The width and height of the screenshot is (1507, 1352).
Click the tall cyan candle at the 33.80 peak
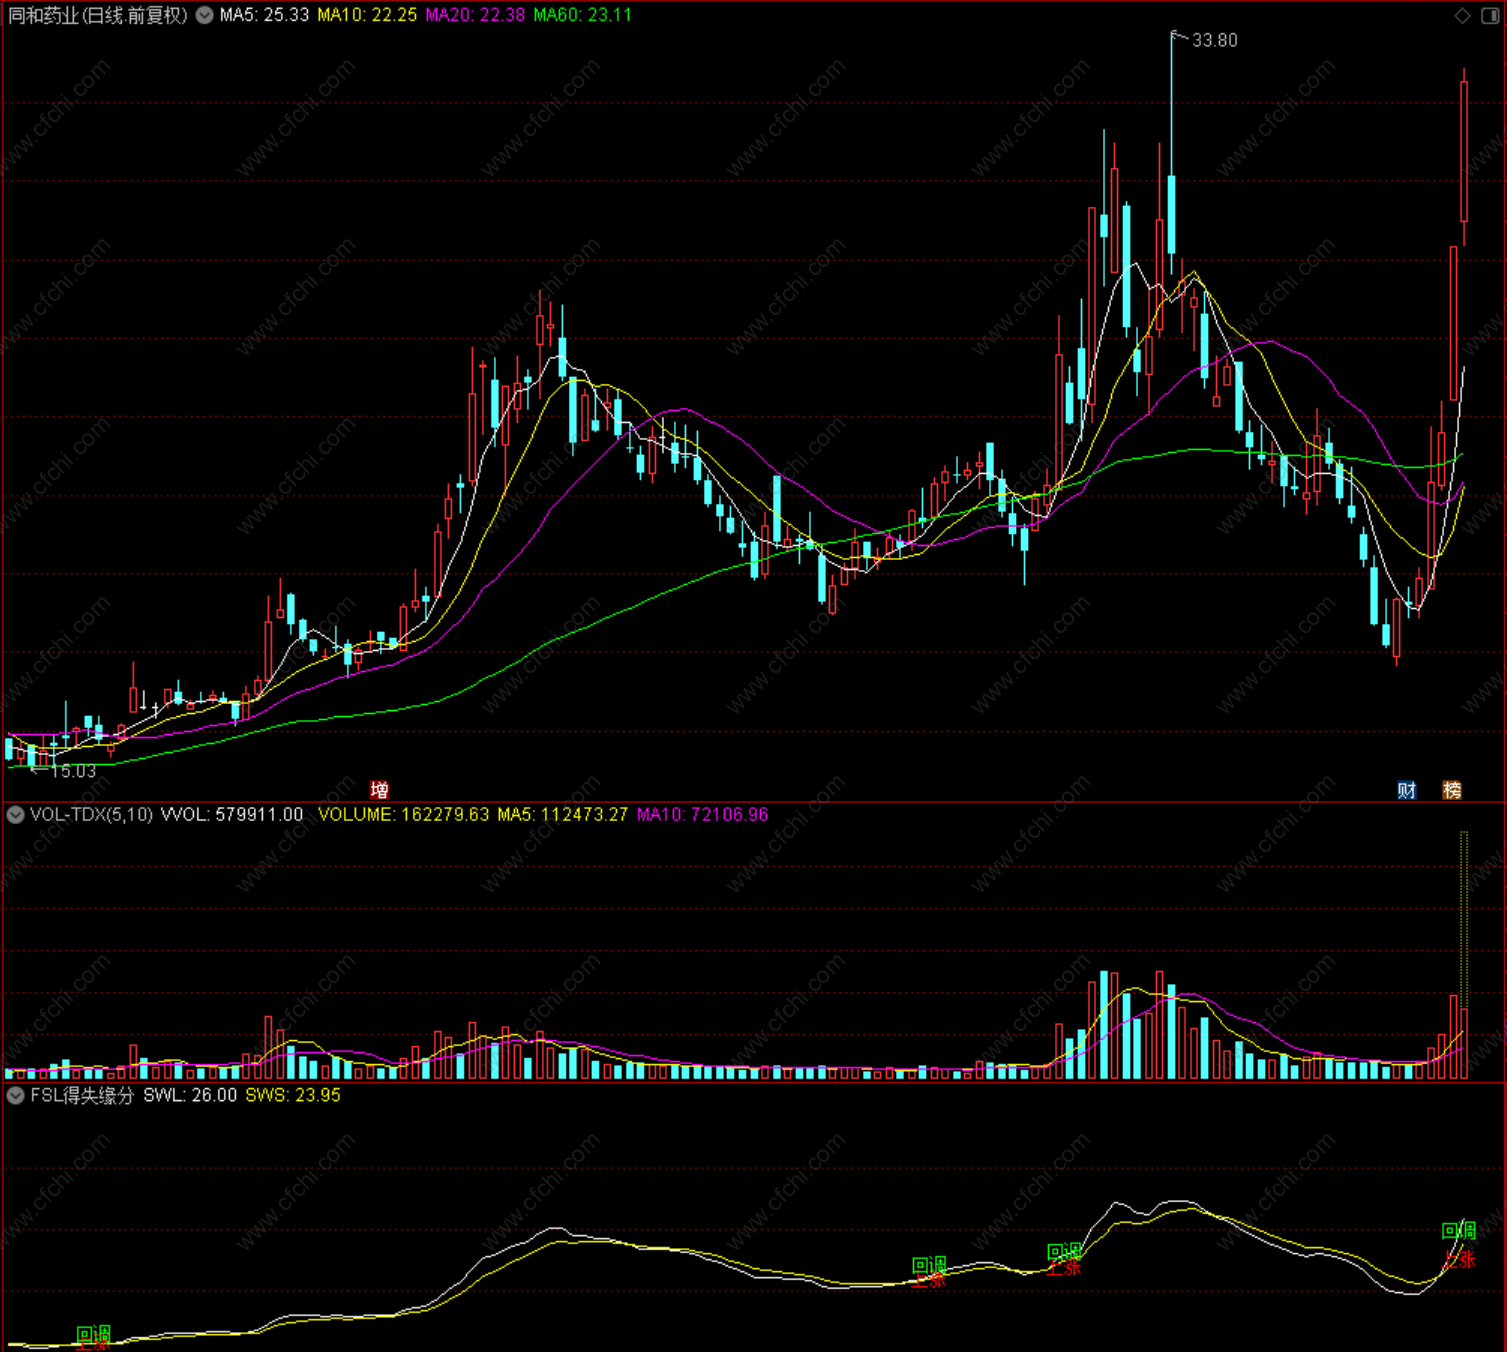(x=1171, y=214)
